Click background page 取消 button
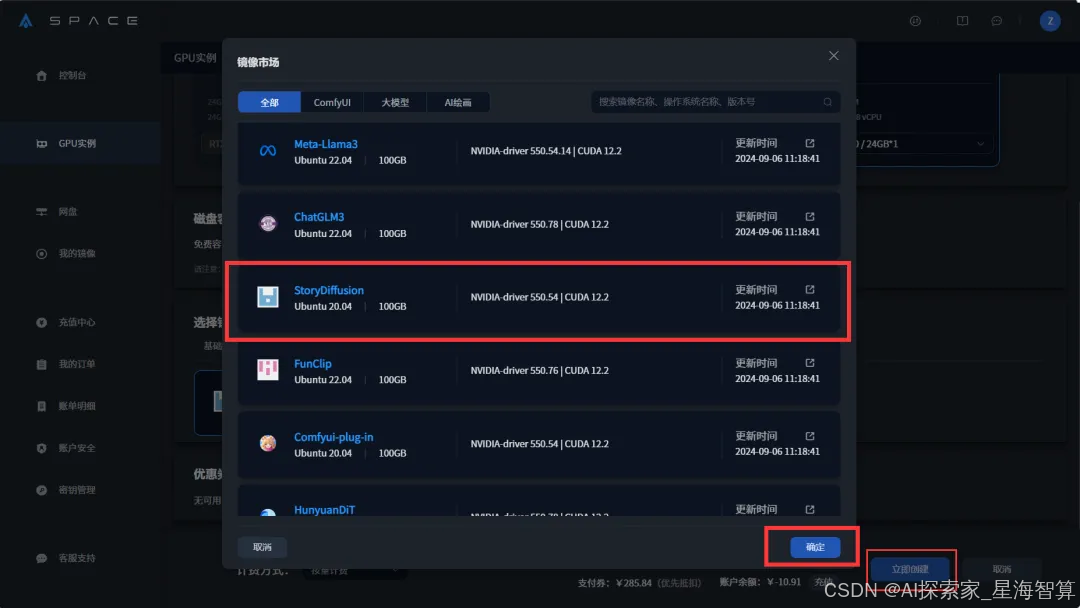Viewport: 1080px width, 608px height. tap(1001, 569)
